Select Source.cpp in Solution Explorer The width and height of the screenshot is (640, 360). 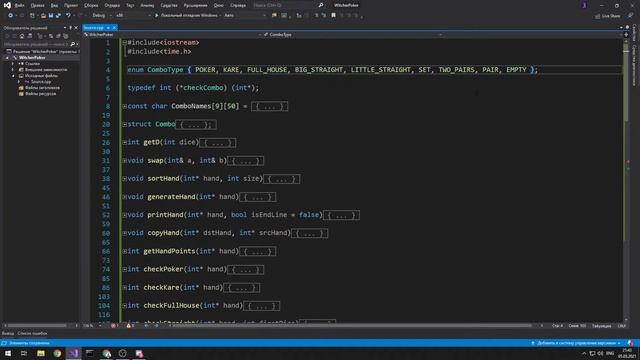[41, 82]
